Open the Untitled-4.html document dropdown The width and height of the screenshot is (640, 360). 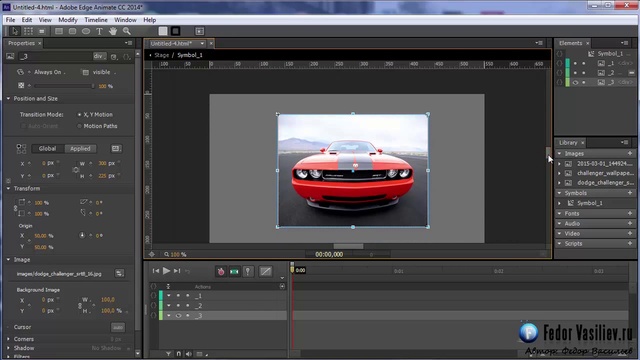(202, 43)
